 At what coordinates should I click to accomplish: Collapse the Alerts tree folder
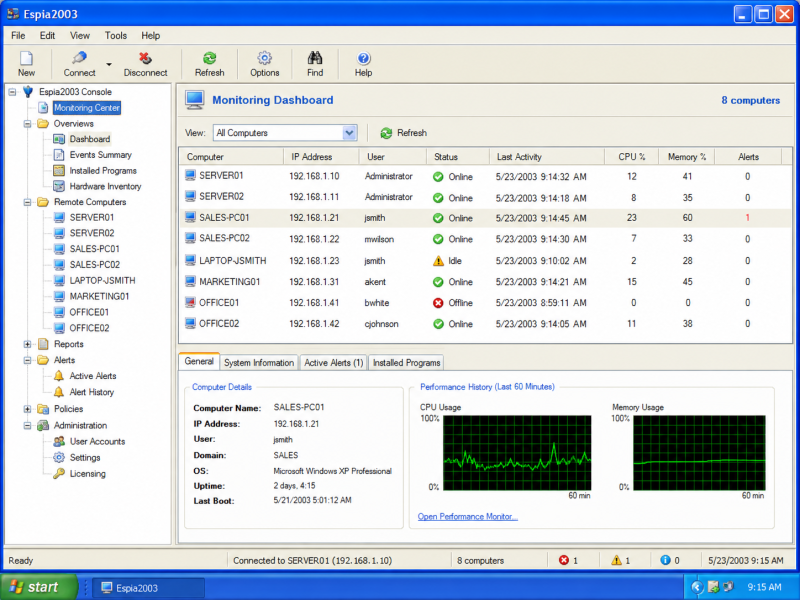coord(28,360)
